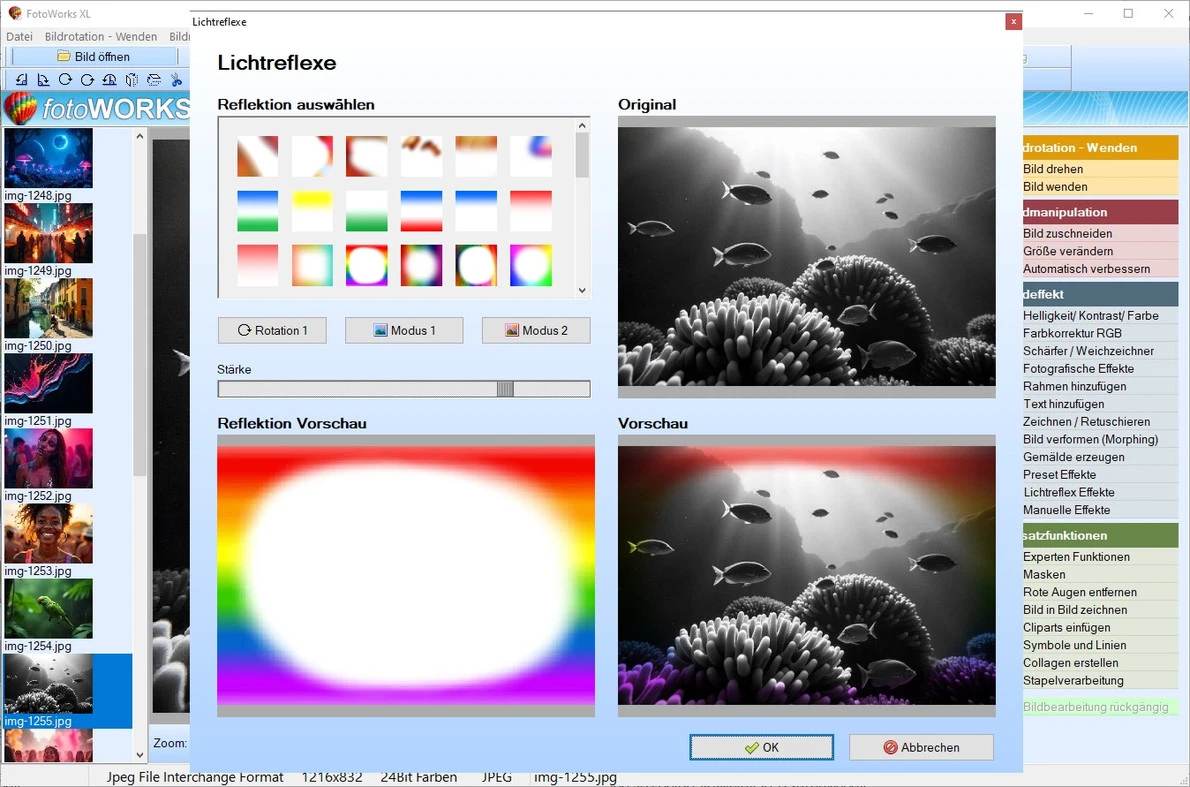Screen dimensions: 1190x787
Task: Choose the blue-pink corner blob reflection
Action: pyautogui.click(x=530, y=156)
